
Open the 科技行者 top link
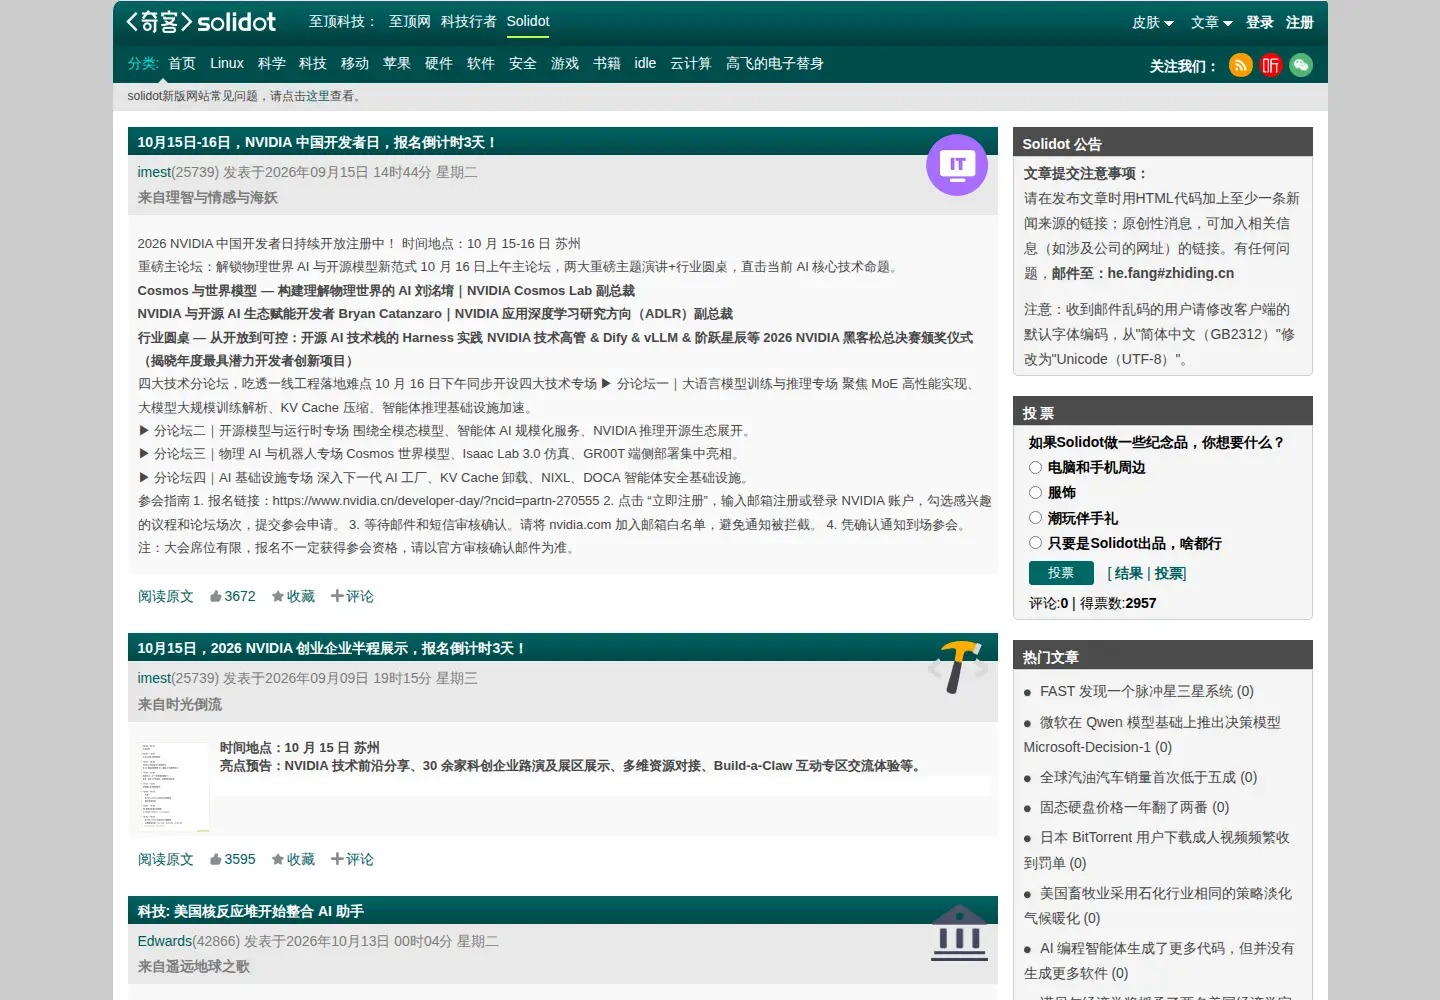coord(469,21)
